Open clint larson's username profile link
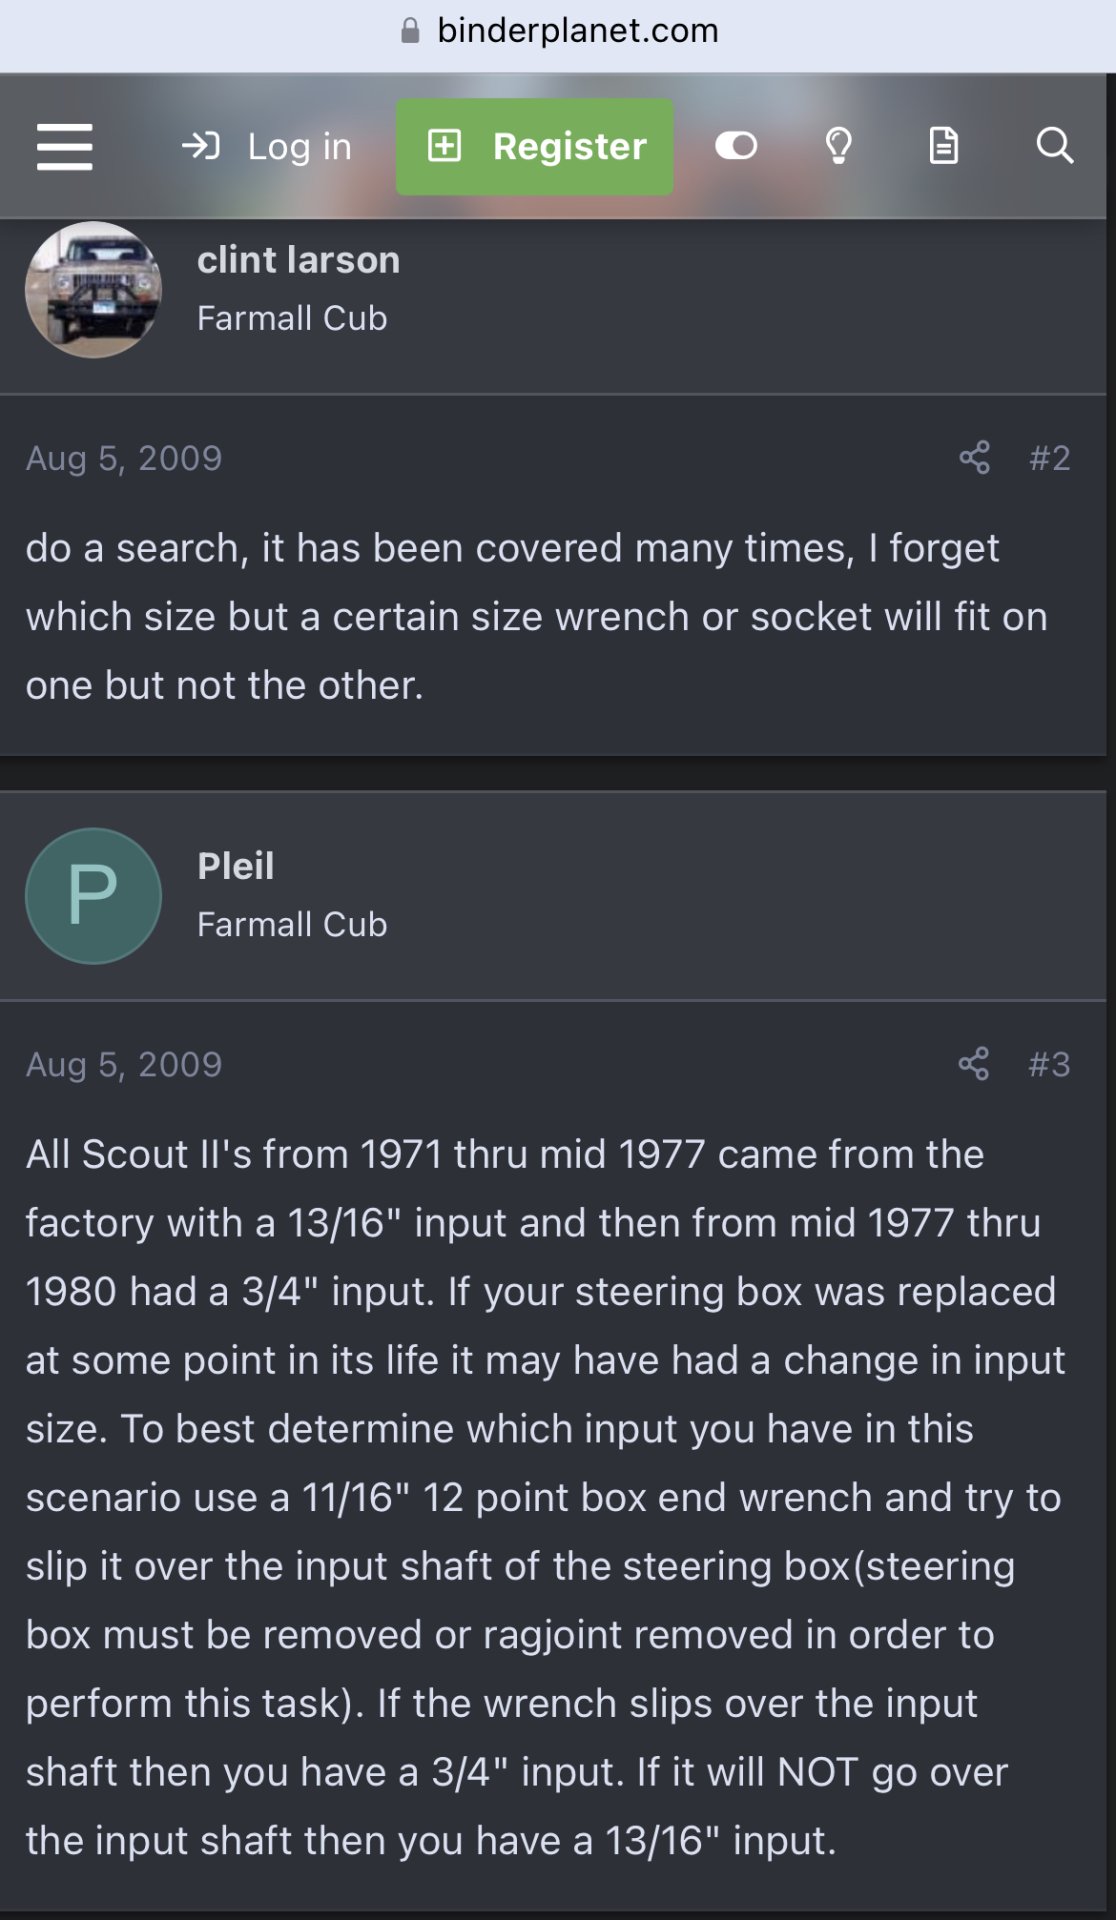The image size is (1116, 1920). pyautogui.click(x=298, y=260)
